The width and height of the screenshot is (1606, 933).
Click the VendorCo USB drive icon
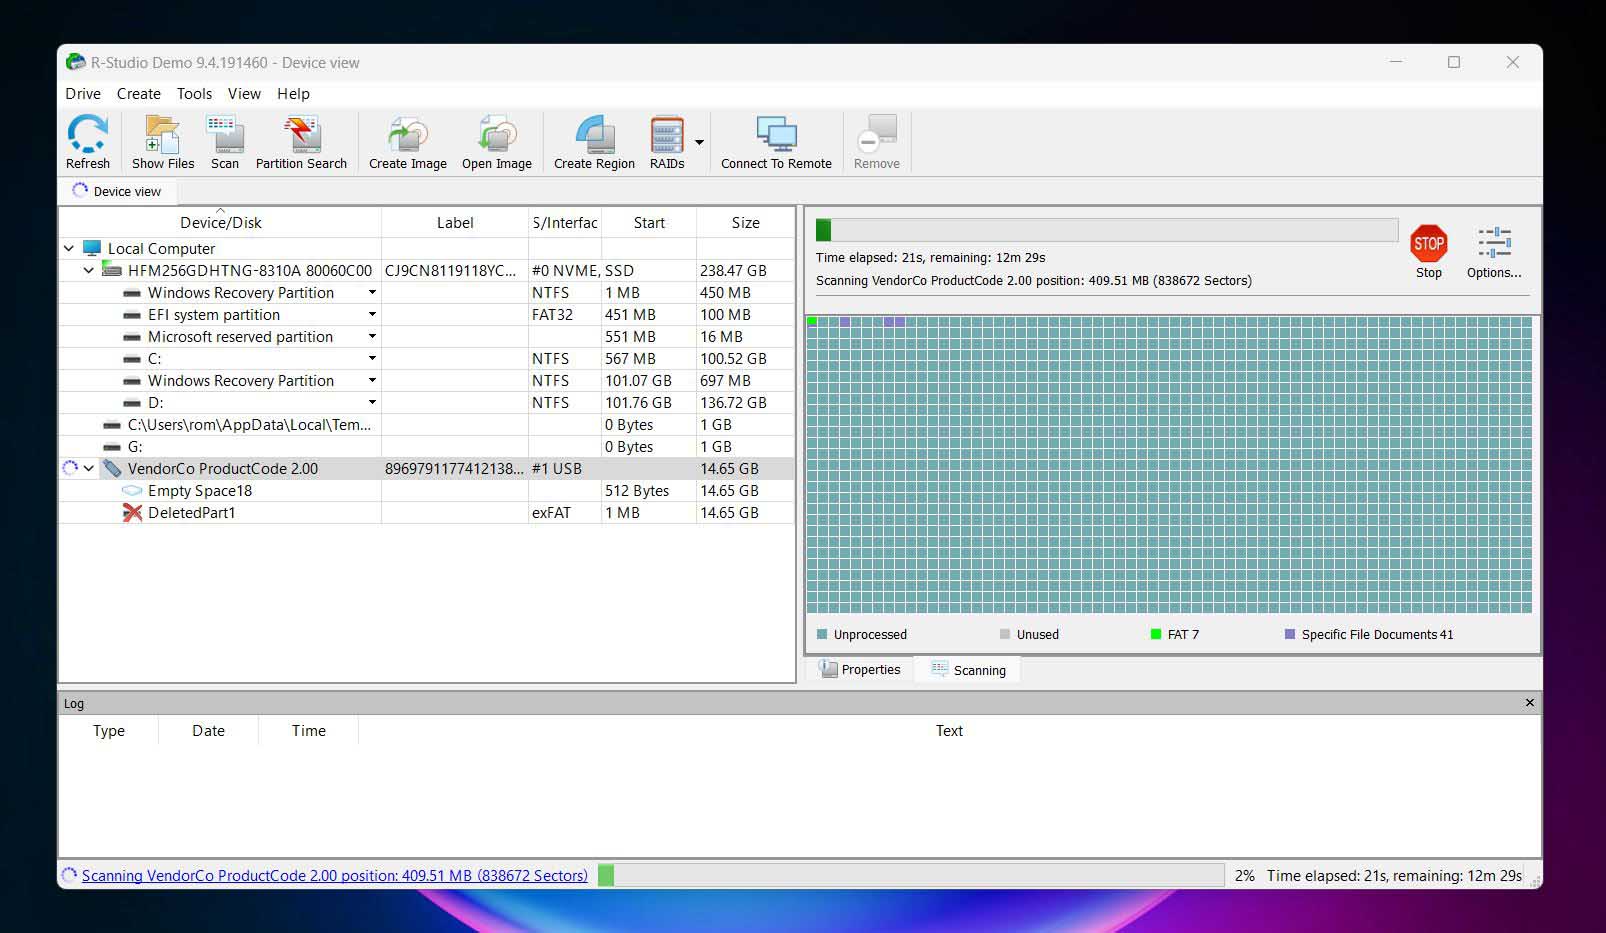click(x=112, y=468)
